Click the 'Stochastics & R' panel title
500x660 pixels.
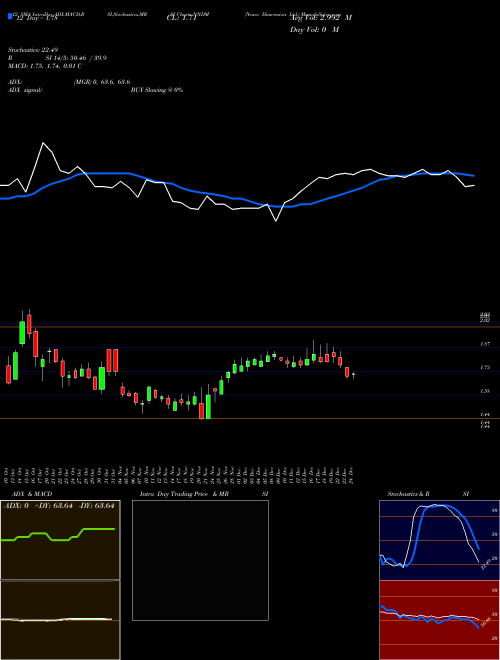[409, 494]
